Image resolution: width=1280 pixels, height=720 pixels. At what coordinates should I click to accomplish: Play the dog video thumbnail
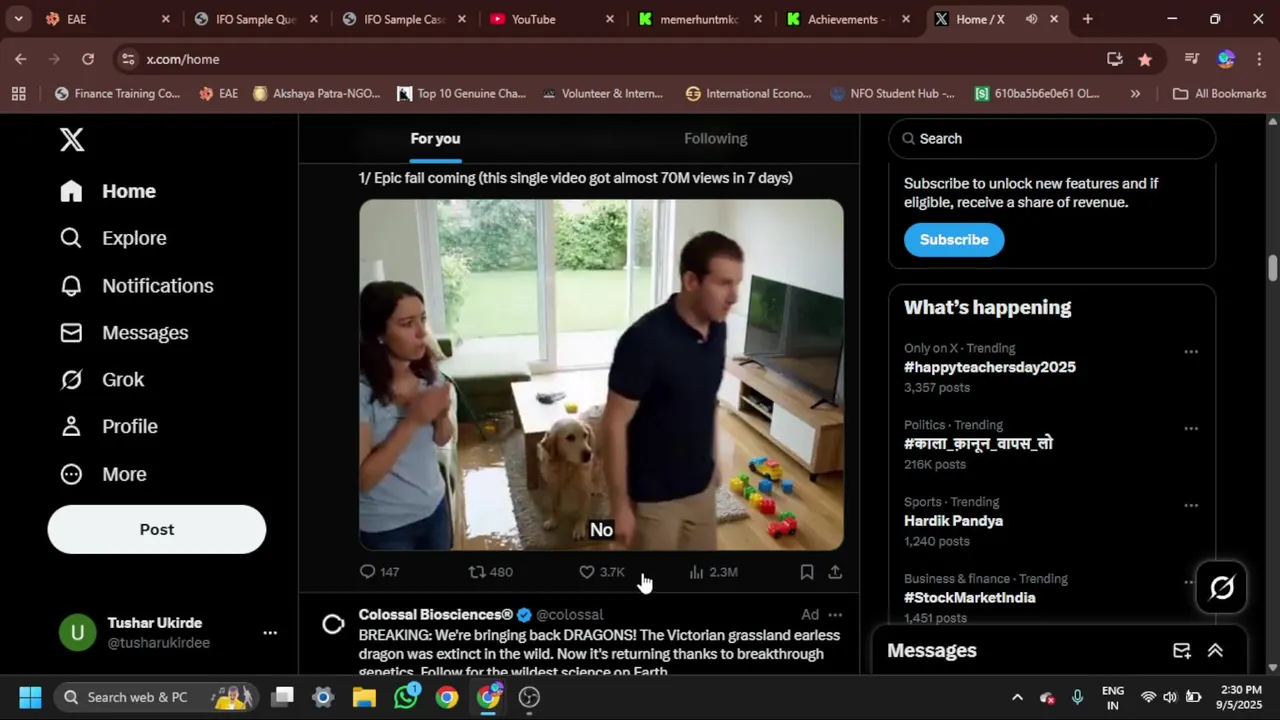coord(601,375)
